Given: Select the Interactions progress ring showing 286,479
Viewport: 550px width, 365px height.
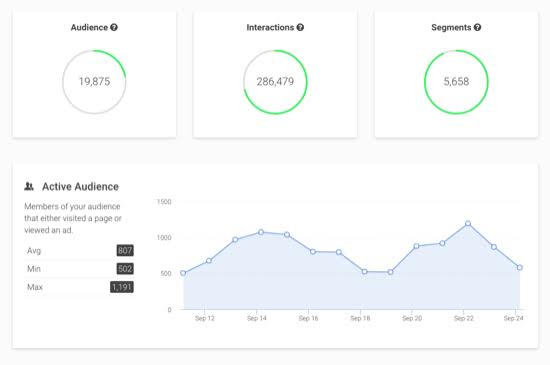Looking at the screenshot, I should tap(275, 82).
